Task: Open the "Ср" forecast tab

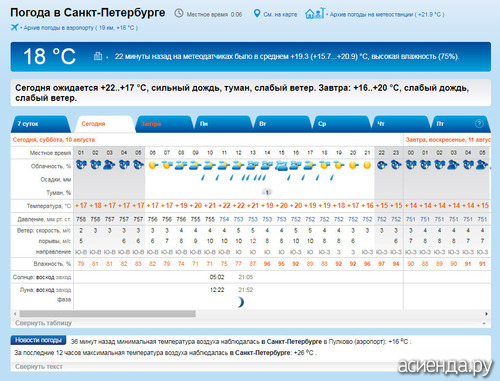Action: click(x=341, y=124)
